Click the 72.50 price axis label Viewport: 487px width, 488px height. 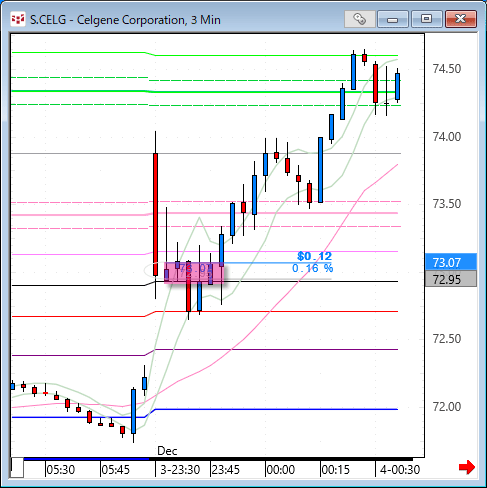(447, 339)
